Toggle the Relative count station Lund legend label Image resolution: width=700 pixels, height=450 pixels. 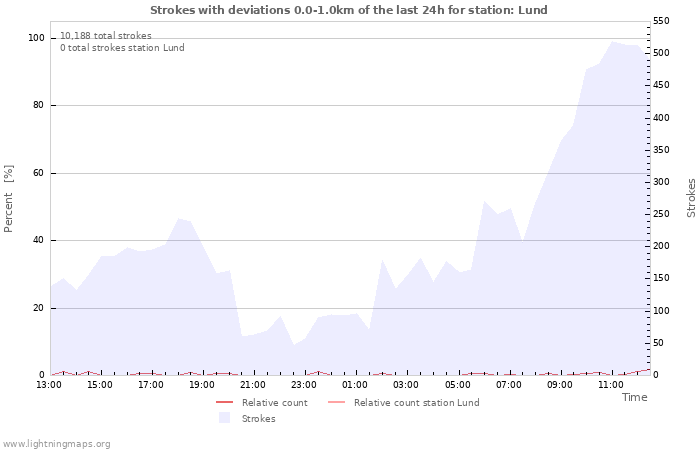[416, 403]
